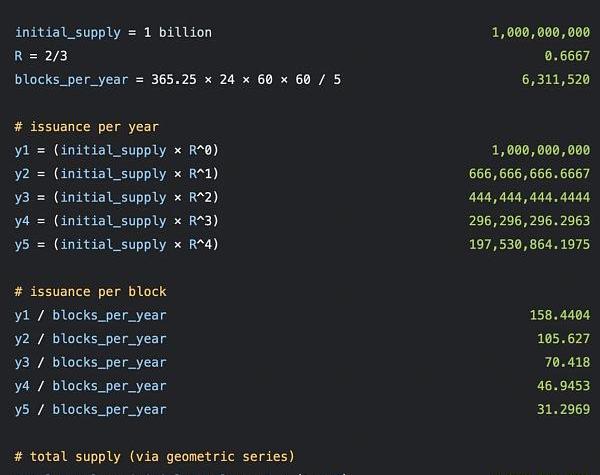Click the blocks_per_year definition line
600x475 pixels.
[x=177, y=79]
